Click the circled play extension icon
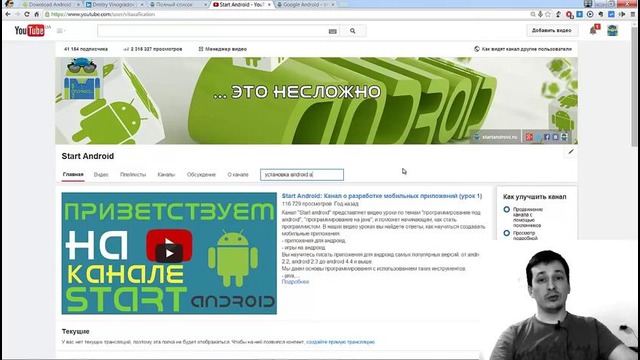The image size is (640, 360). pos(590,14)
